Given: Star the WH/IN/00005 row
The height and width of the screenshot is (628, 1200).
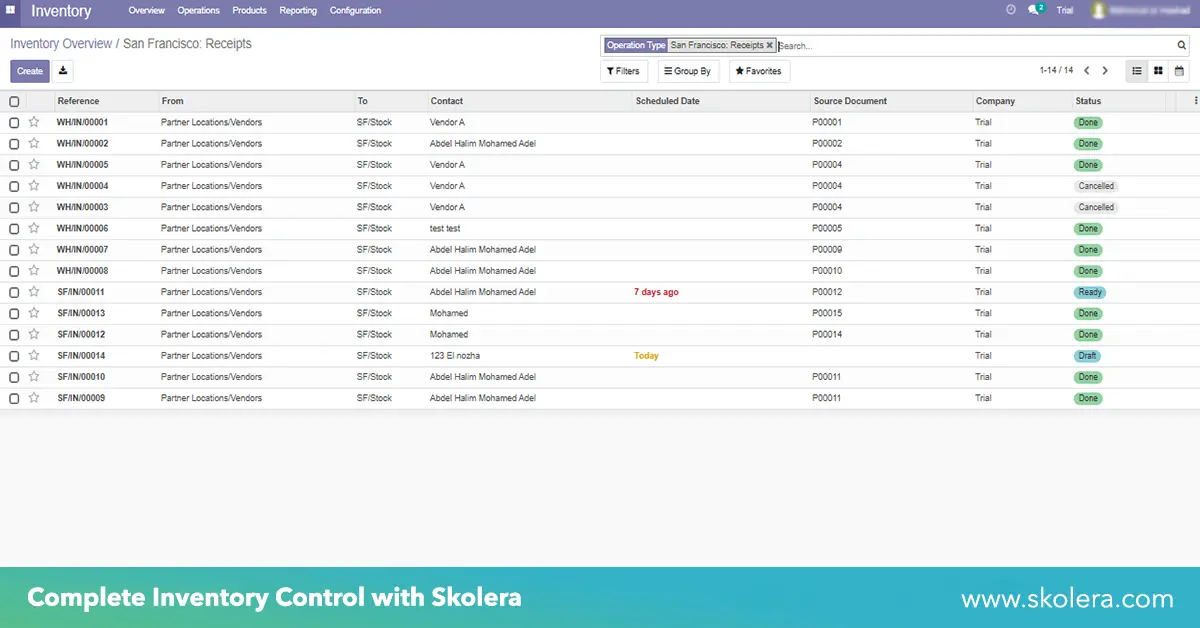Looking at the screenshot, I should click(x=34, y=164).
